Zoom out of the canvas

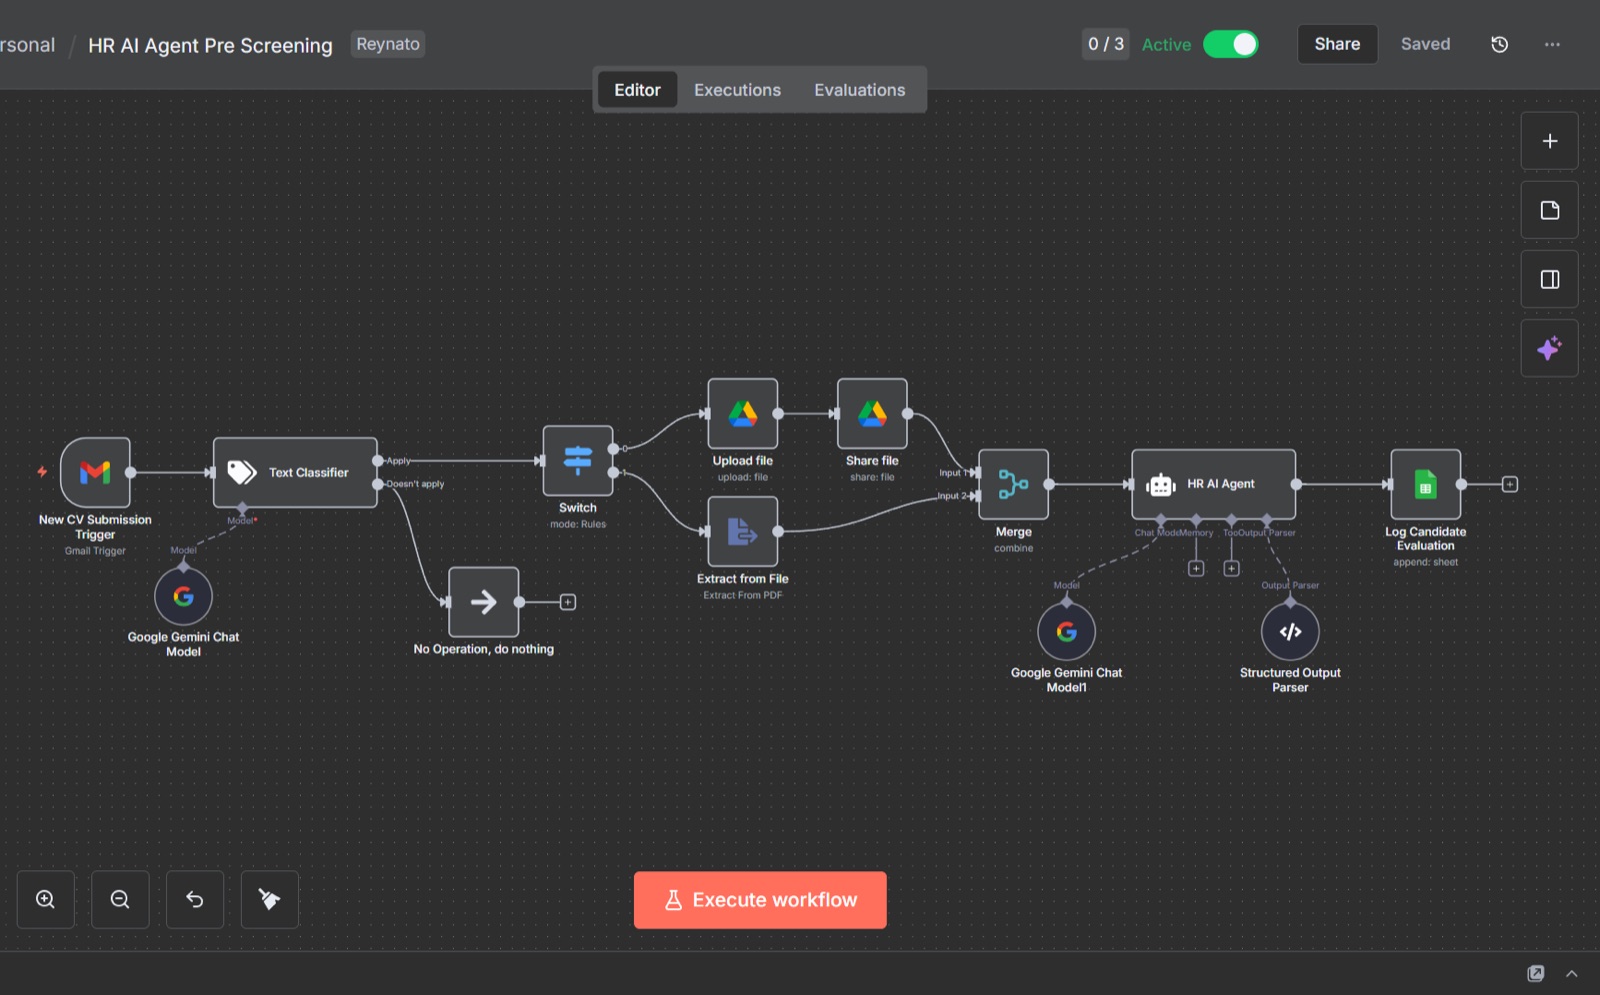tap(120, 899)
